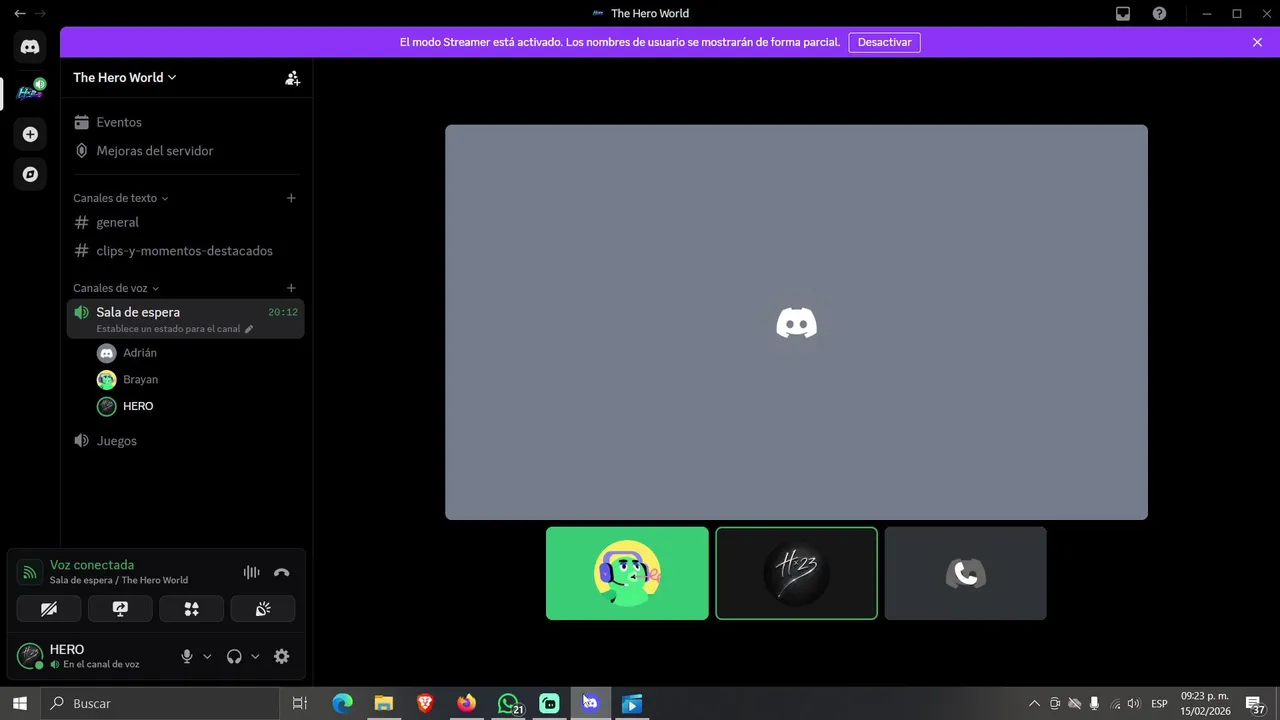Select Sala de espera voice channel
Image resolution: width=1280 pixels, height=720 pixels.
[186, 318]
